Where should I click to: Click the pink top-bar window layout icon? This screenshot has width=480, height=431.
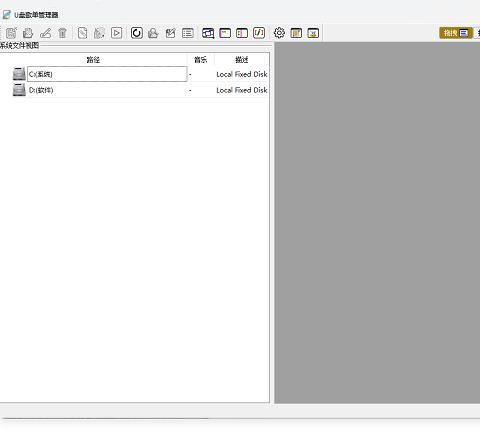click(x=225, y=33)
